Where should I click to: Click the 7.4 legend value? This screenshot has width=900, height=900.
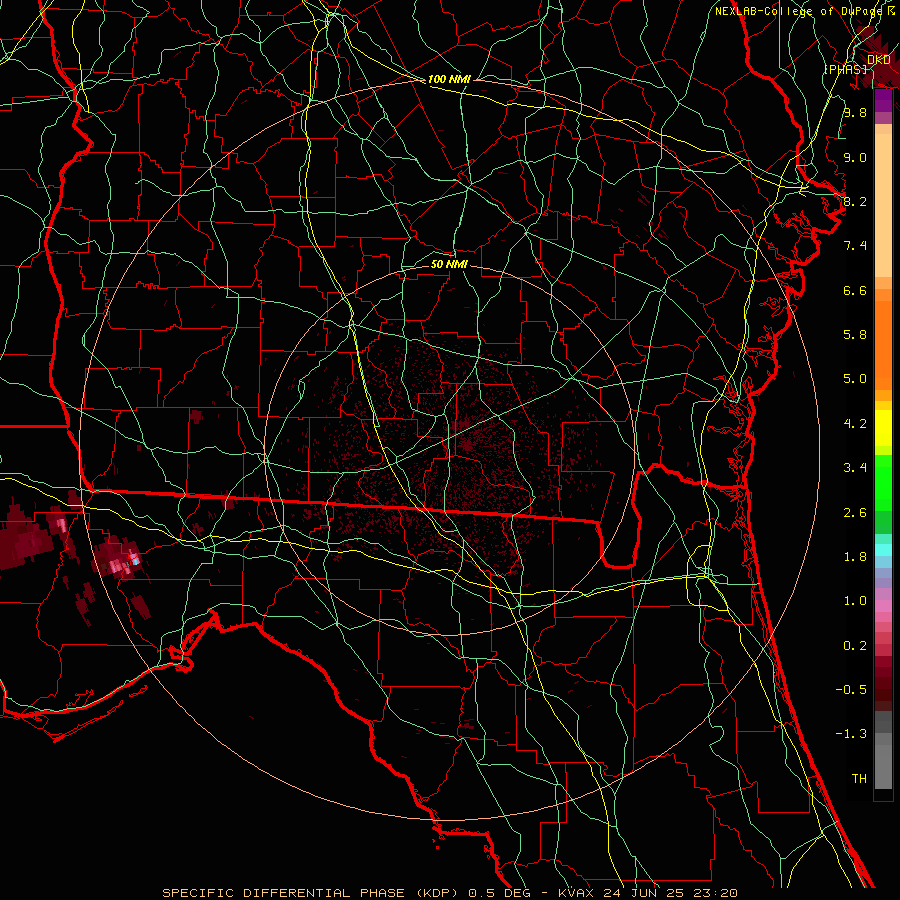pyautogui.click(x=855, y=246)
